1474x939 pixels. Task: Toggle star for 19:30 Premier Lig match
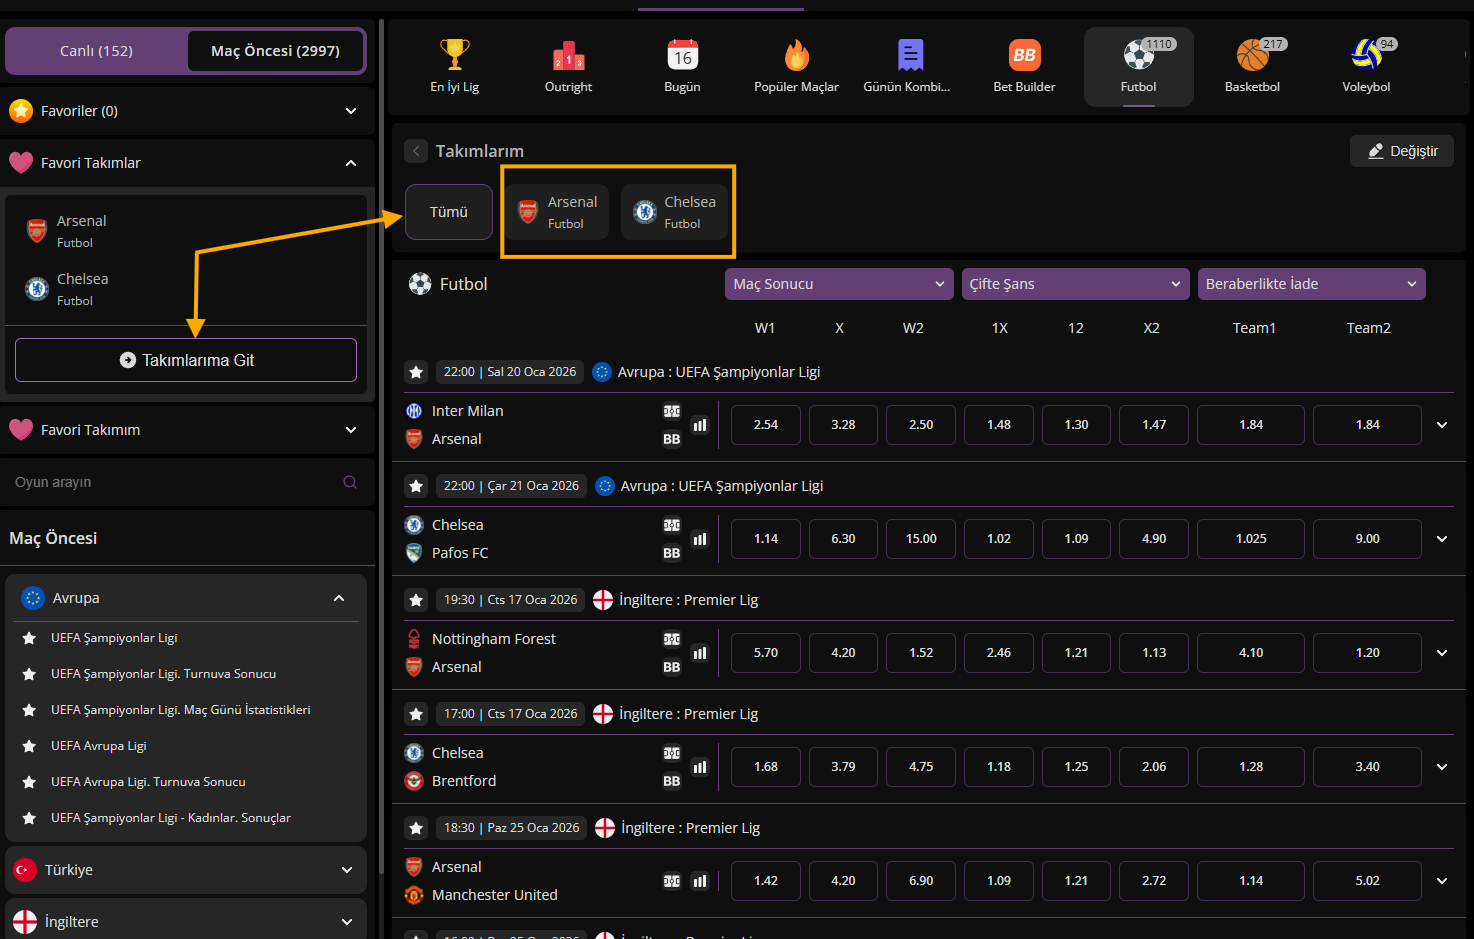pyautogui.click(x=416, y=600)
